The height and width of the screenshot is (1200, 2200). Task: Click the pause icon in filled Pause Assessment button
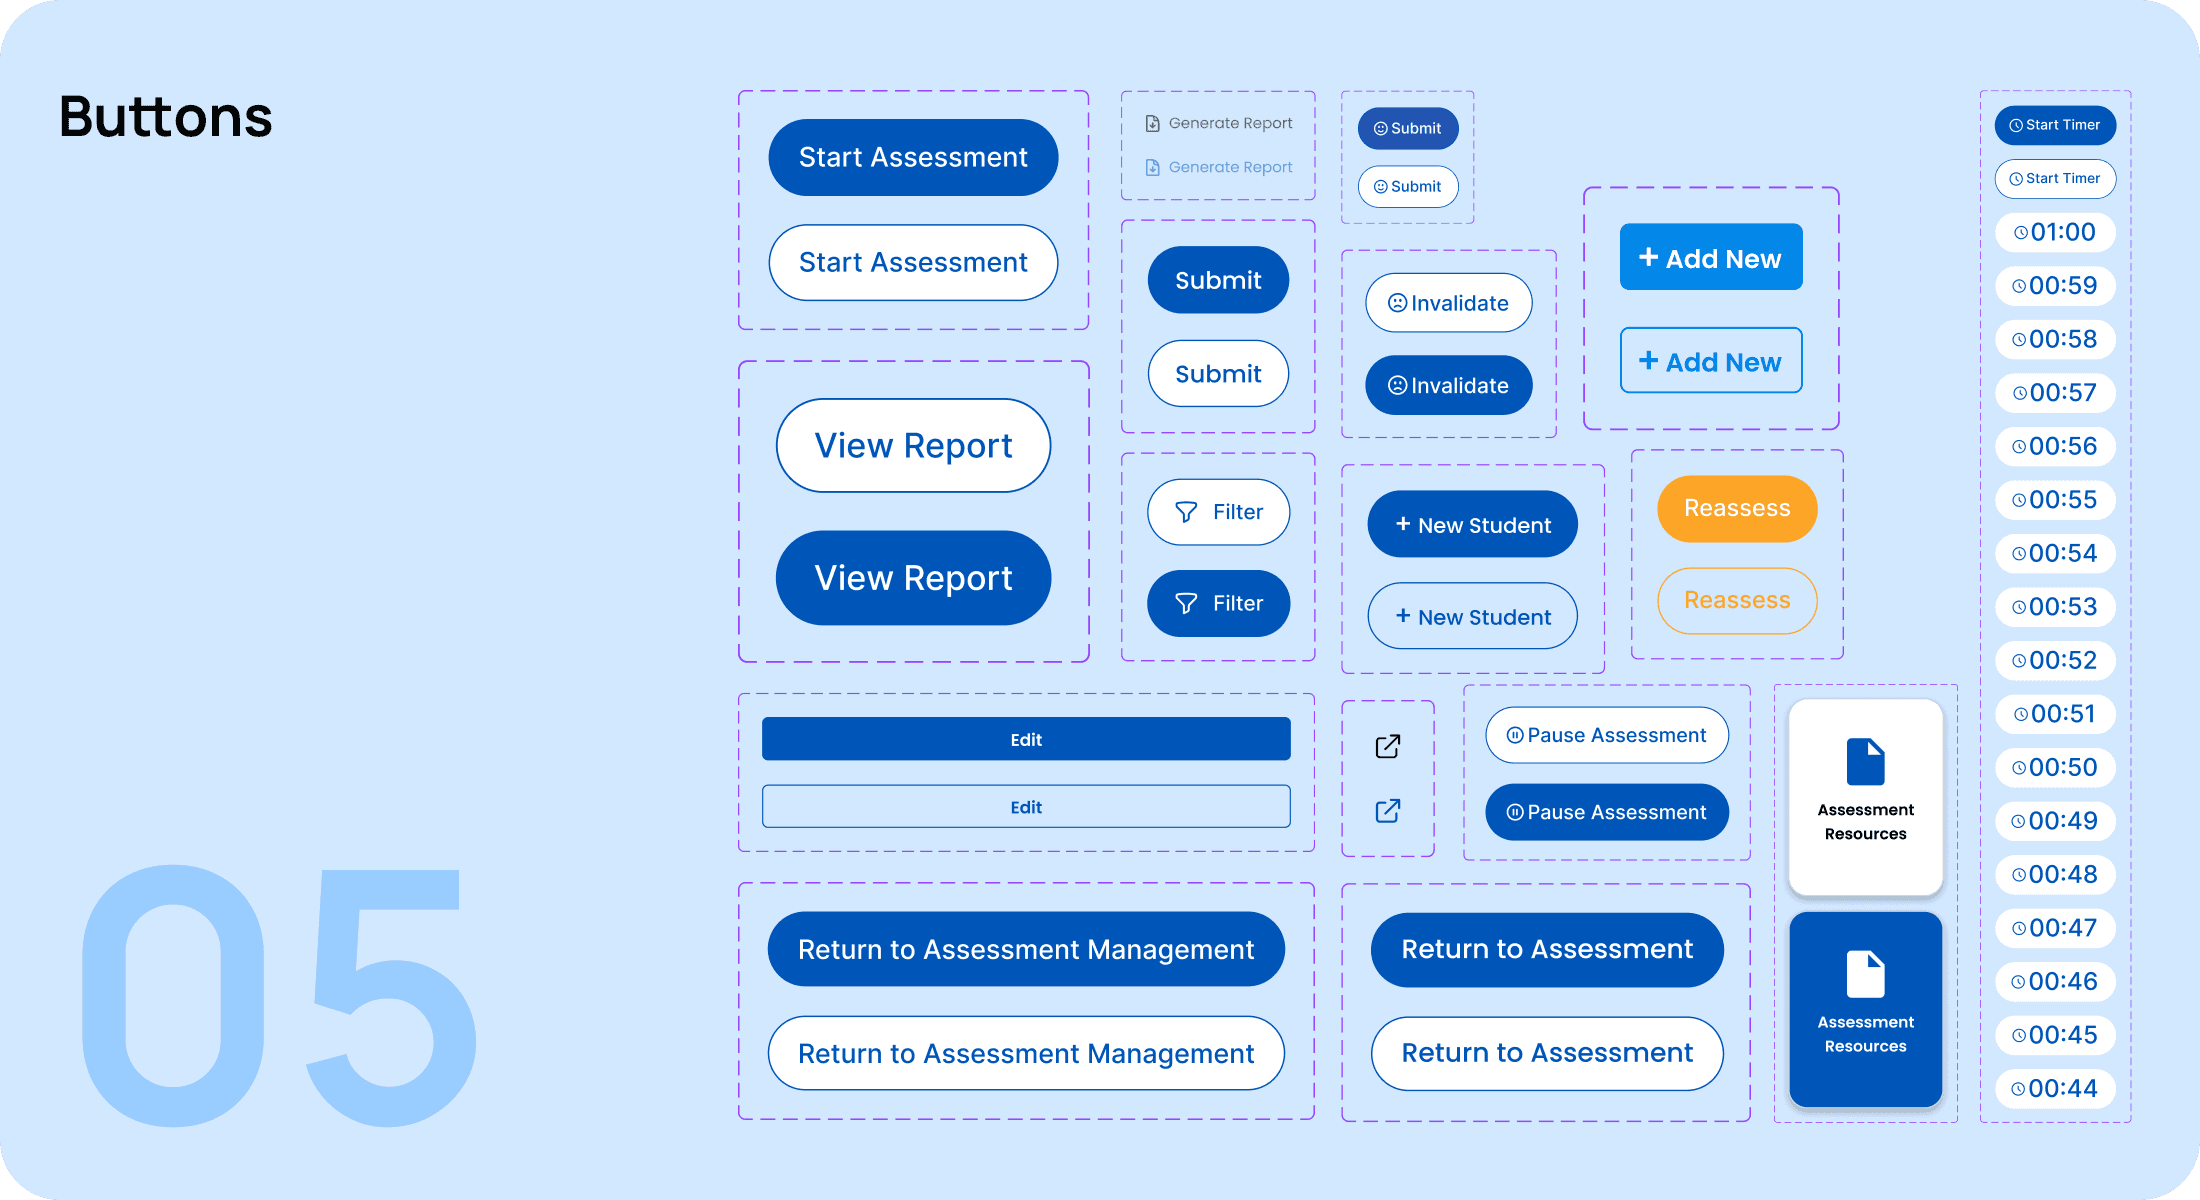[x=1515, y=812]
